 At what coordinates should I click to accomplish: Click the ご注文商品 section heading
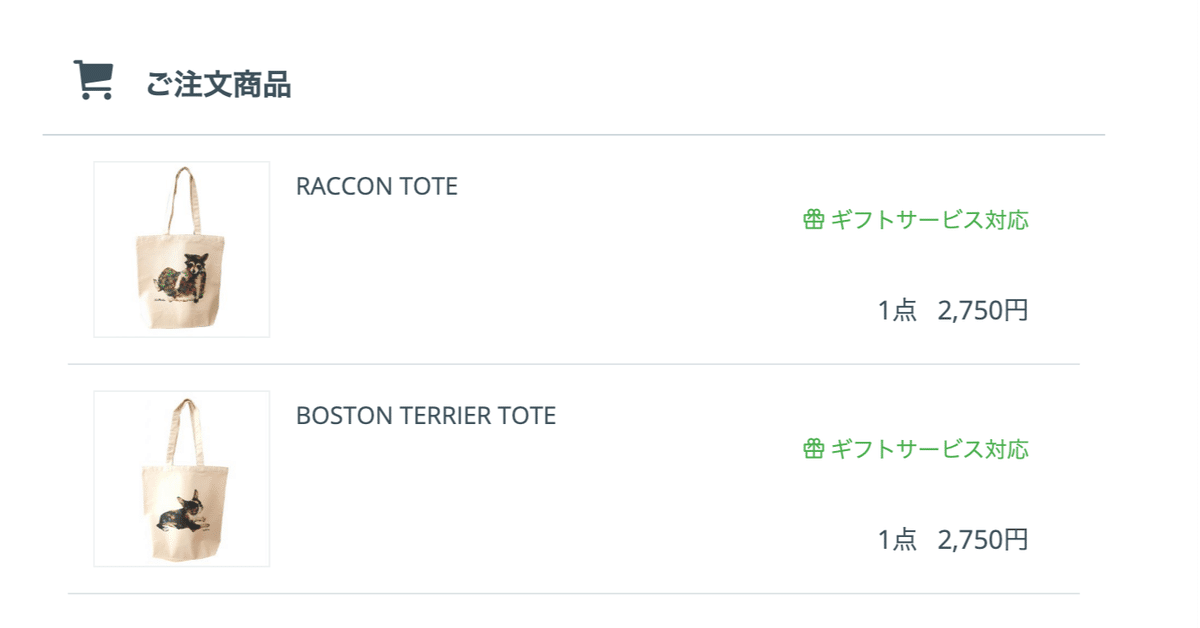[218, 85]
